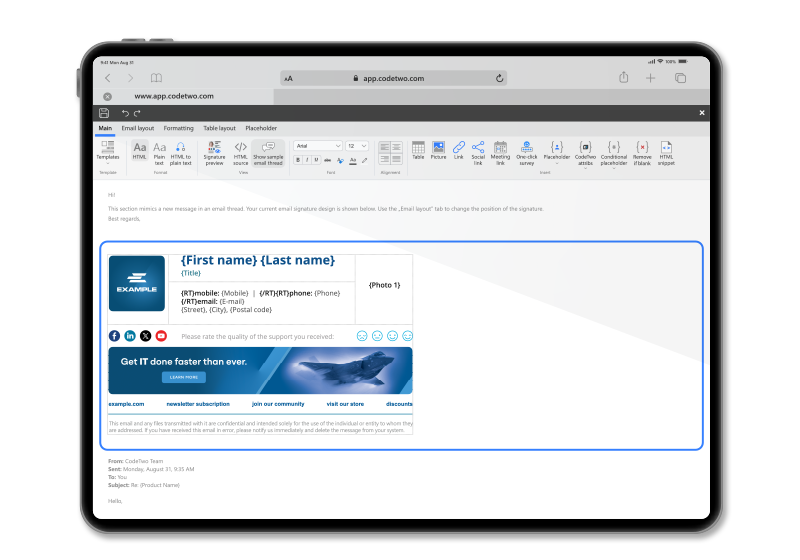Select the EXAMPLE logo image
800x560 pixels.
(x=137, y=284)
